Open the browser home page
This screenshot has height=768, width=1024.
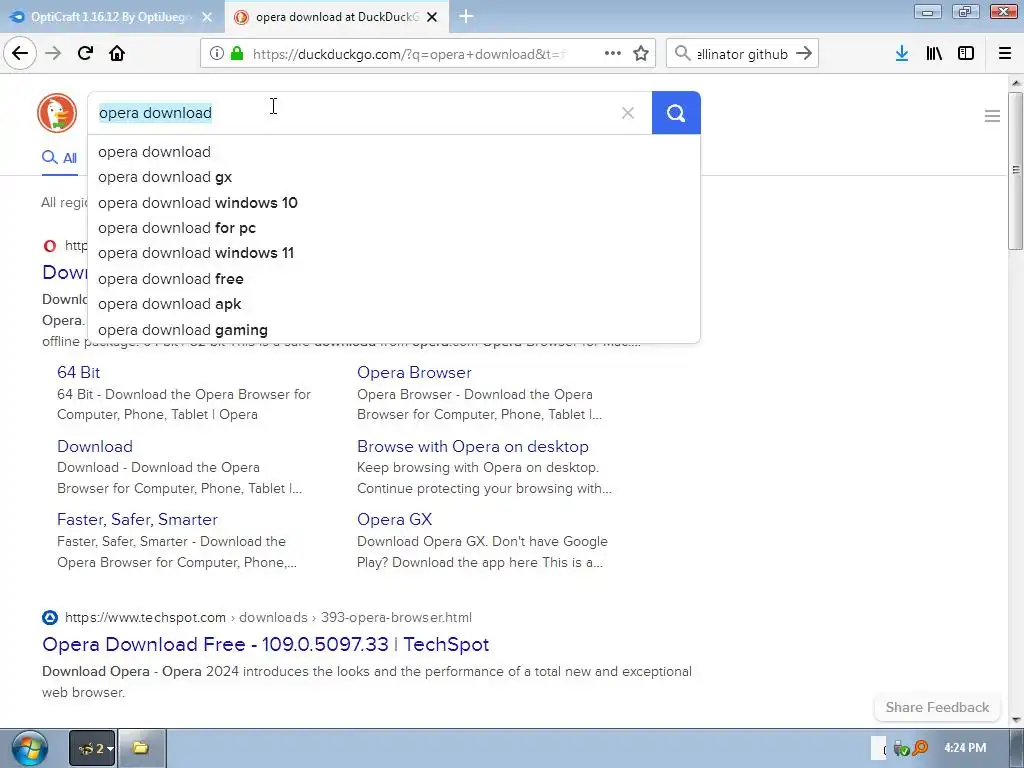coord(117,53)
